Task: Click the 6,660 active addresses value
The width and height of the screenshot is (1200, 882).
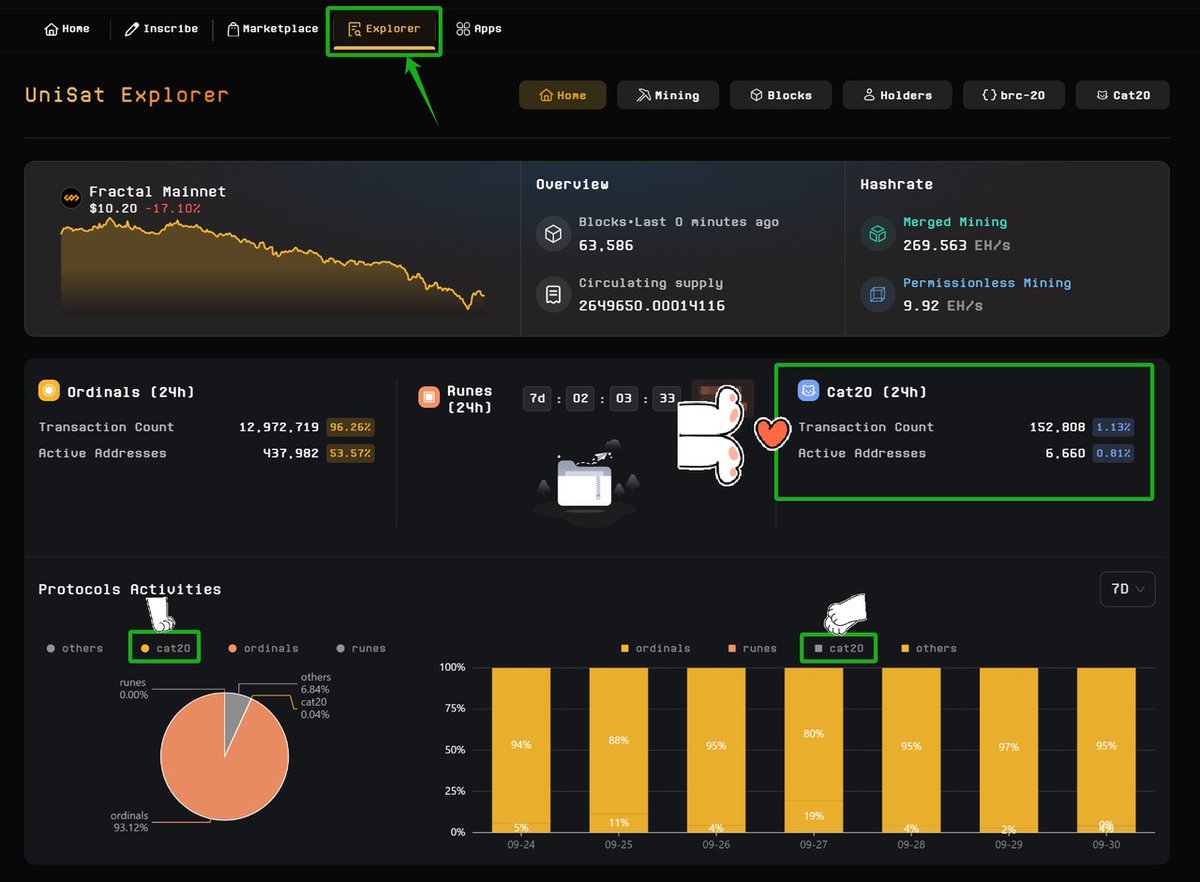Action: (x=1066, y=453)
